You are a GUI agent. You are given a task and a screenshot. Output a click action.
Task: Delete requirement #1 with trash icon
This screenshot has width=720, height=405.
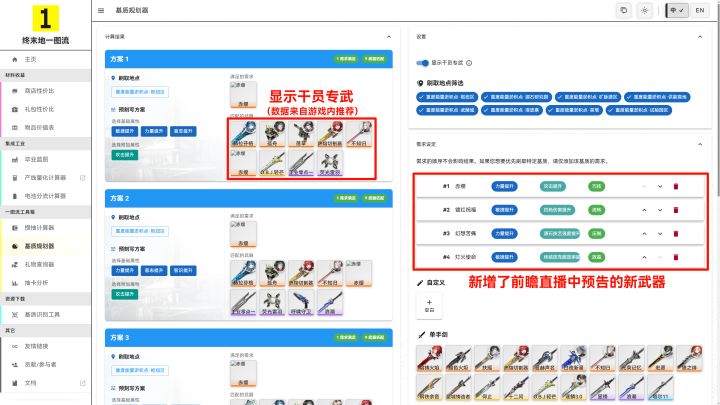[675, 186]
